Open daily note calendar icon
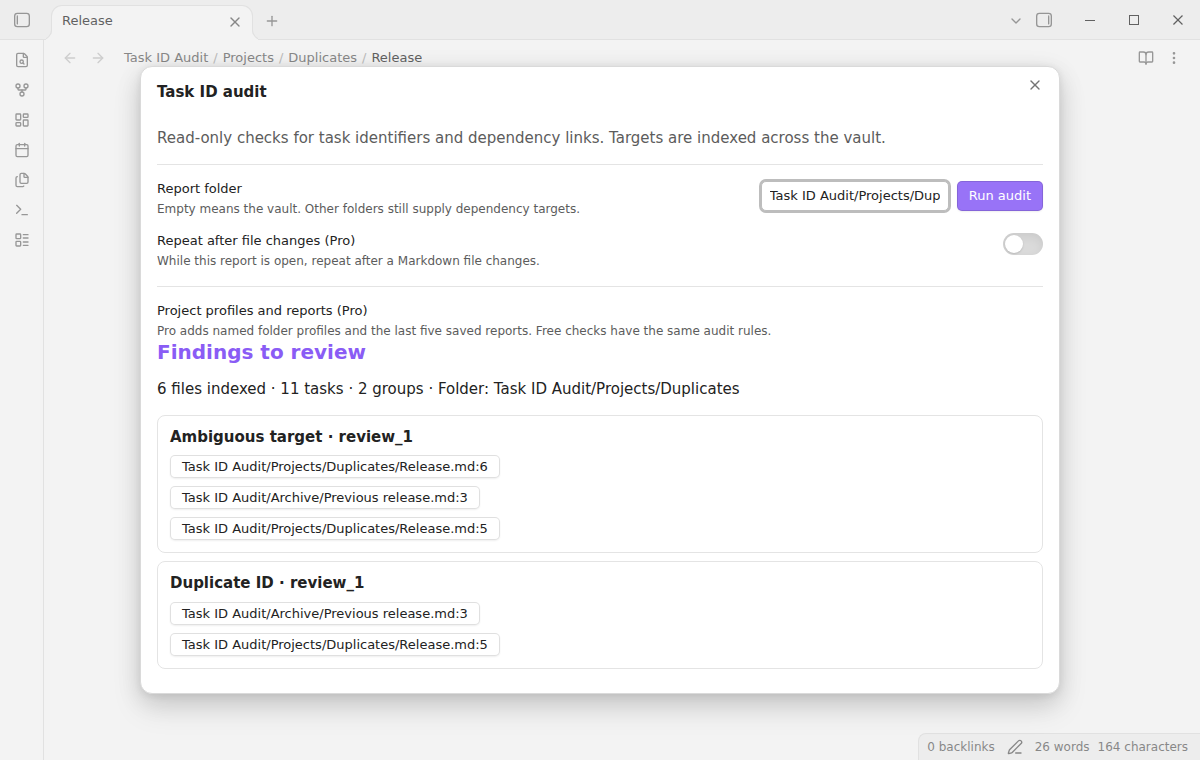 [x=22, y=150]
